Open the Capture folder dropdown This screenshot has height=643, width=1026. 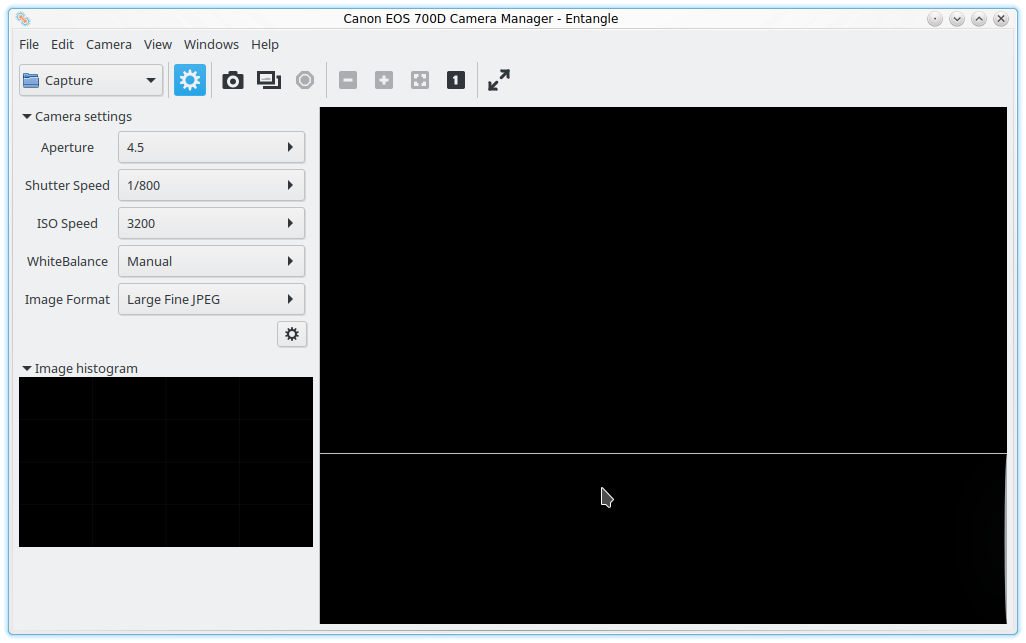91,80
